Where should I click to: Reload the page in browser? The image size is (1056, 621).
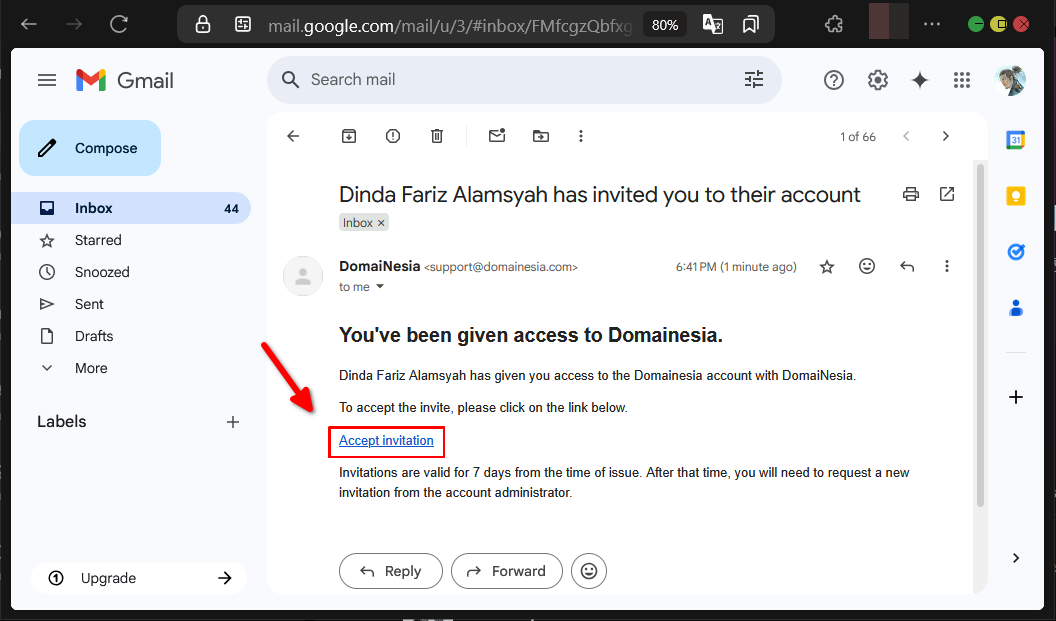tap(119, 25)
